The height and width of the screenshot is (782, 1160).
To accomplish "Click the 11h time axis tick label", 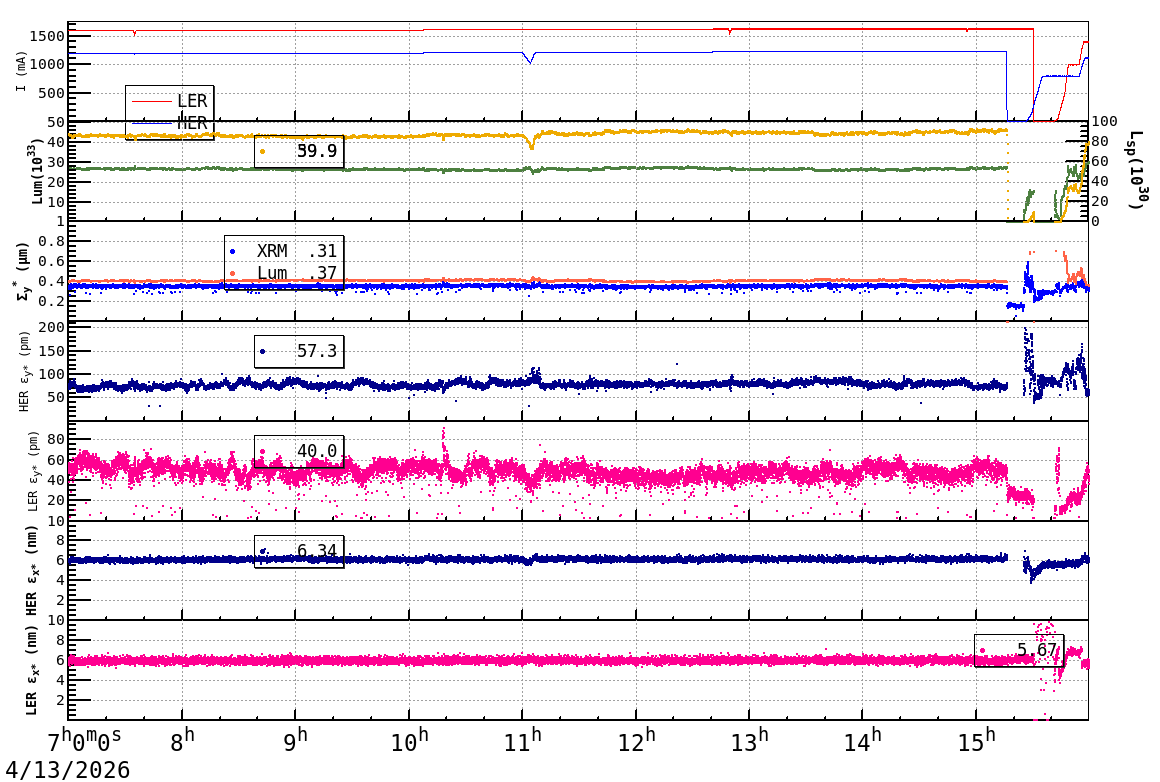I will click(523, 742).
